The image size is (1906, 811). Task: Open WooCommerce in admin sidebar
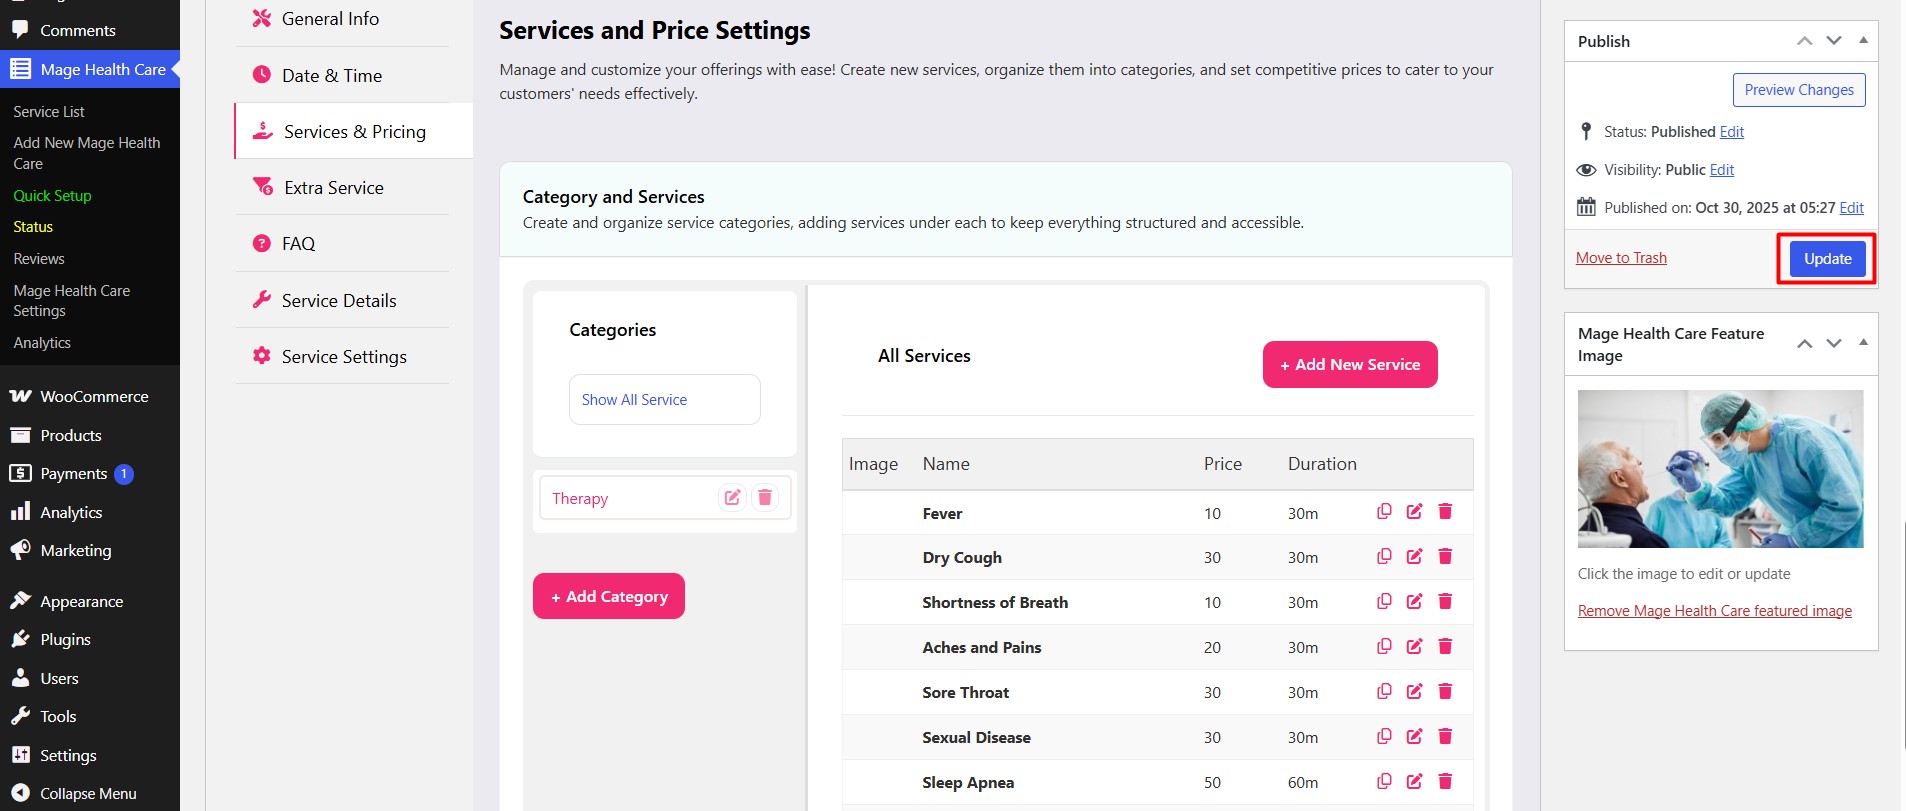tap(93, 397)
